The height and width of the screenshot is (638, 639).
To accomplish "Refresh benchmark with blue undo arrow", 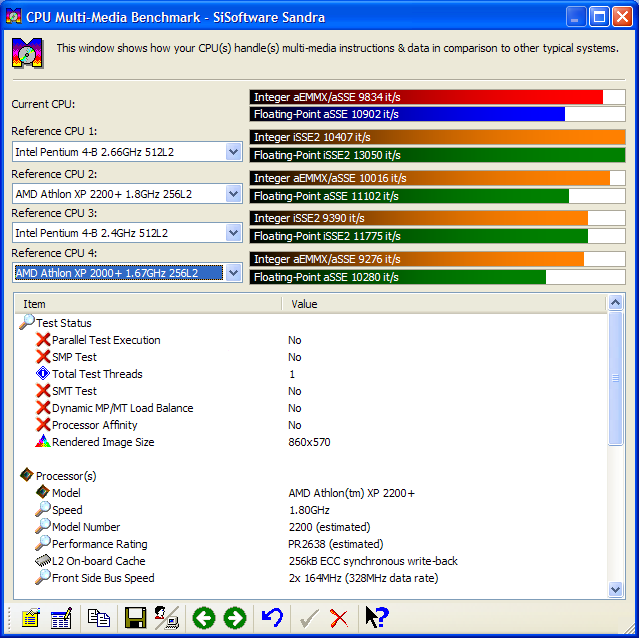I will (272, 617).
